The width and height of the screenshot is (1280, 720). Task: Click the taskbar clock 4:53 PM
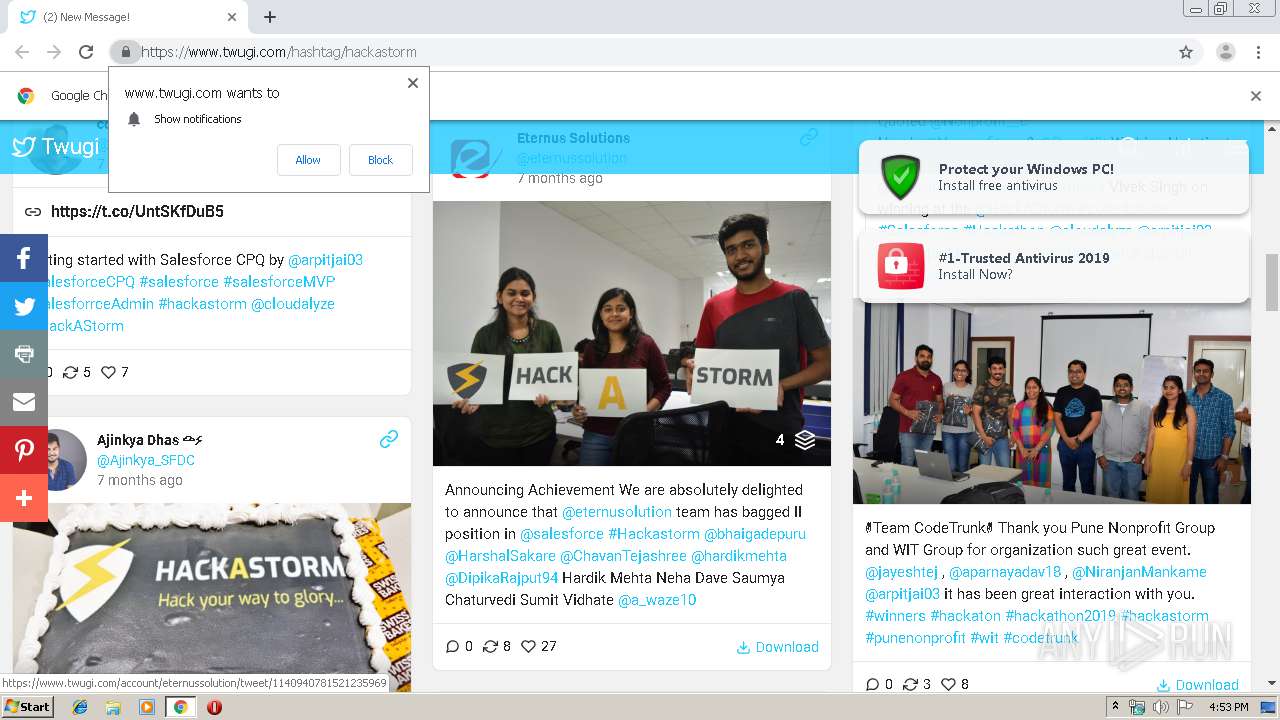point(1228,707)
